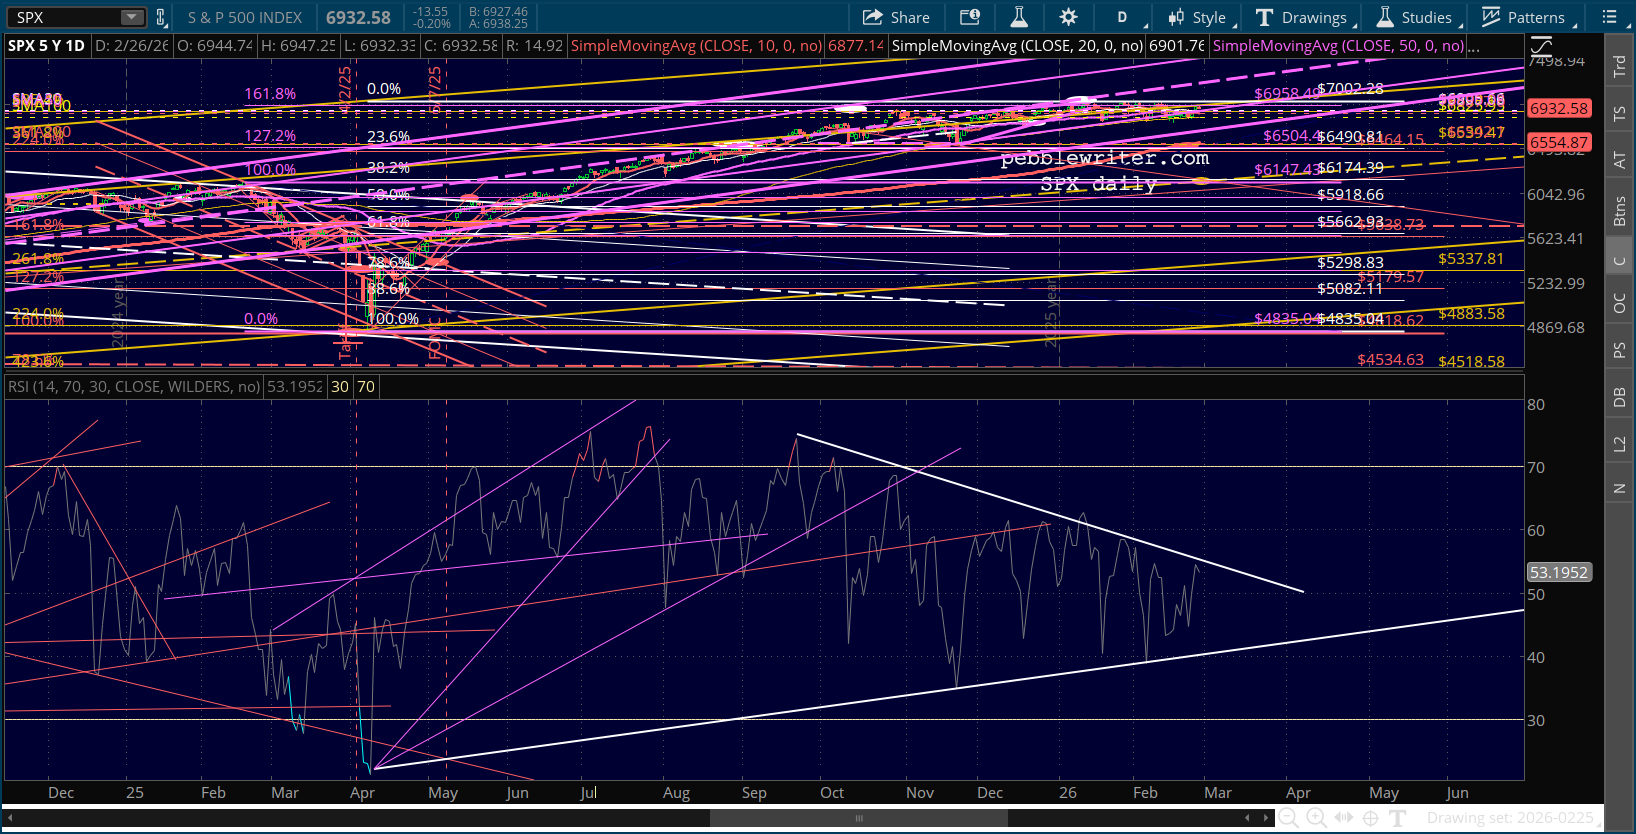
Task: Click the Oct label on time axis
Action: (832, 793)
